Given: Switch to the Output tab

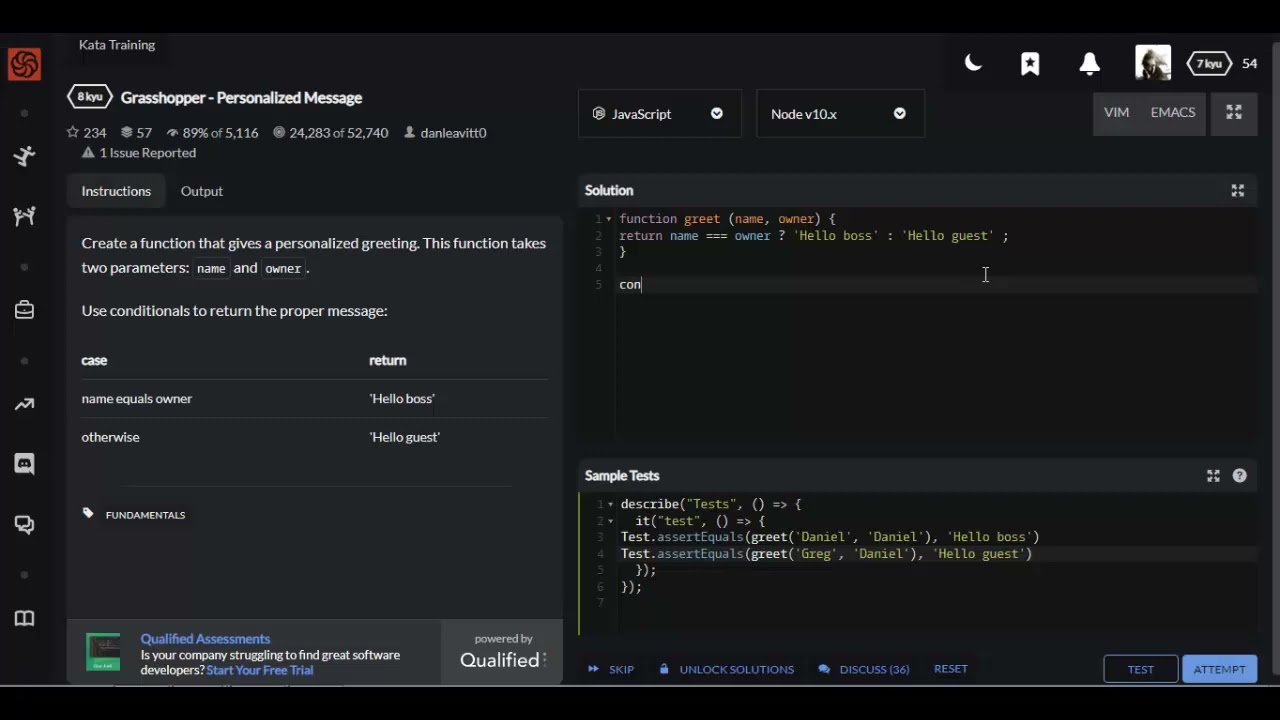Looking at the screenshot, I should coord(202,191).
